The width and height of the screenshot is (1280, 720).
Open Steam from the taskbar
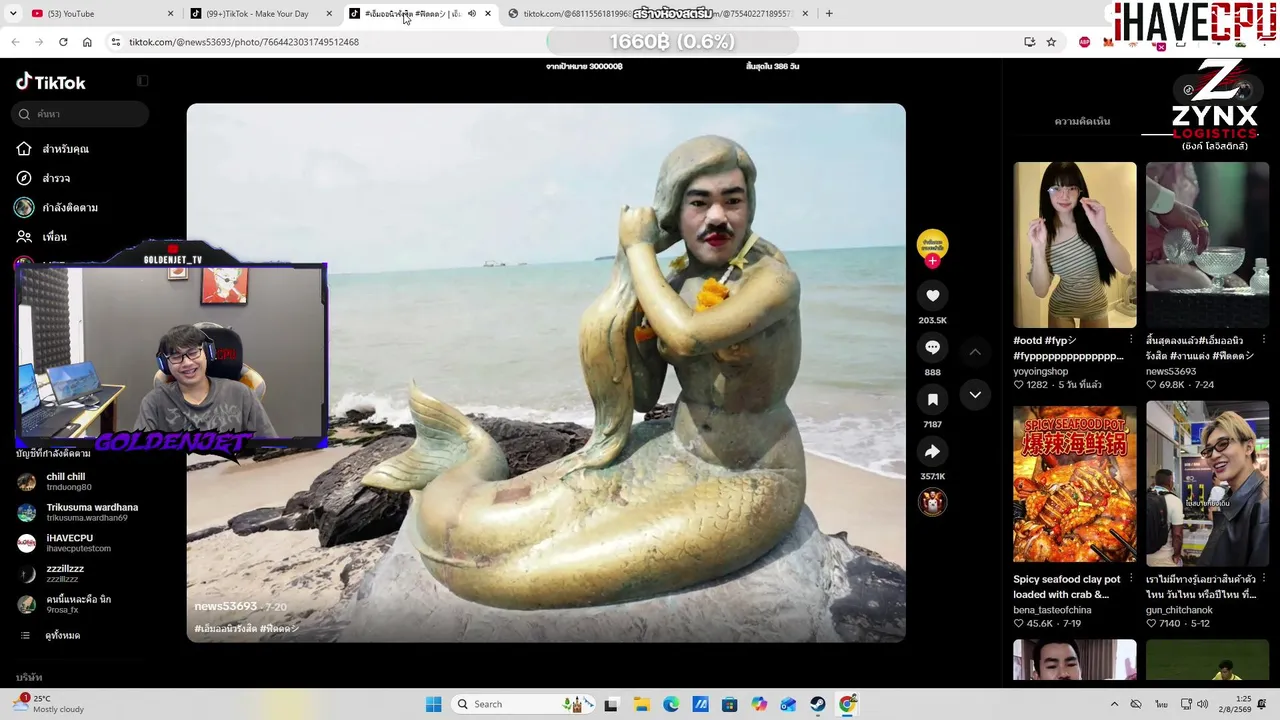(818, 704)
